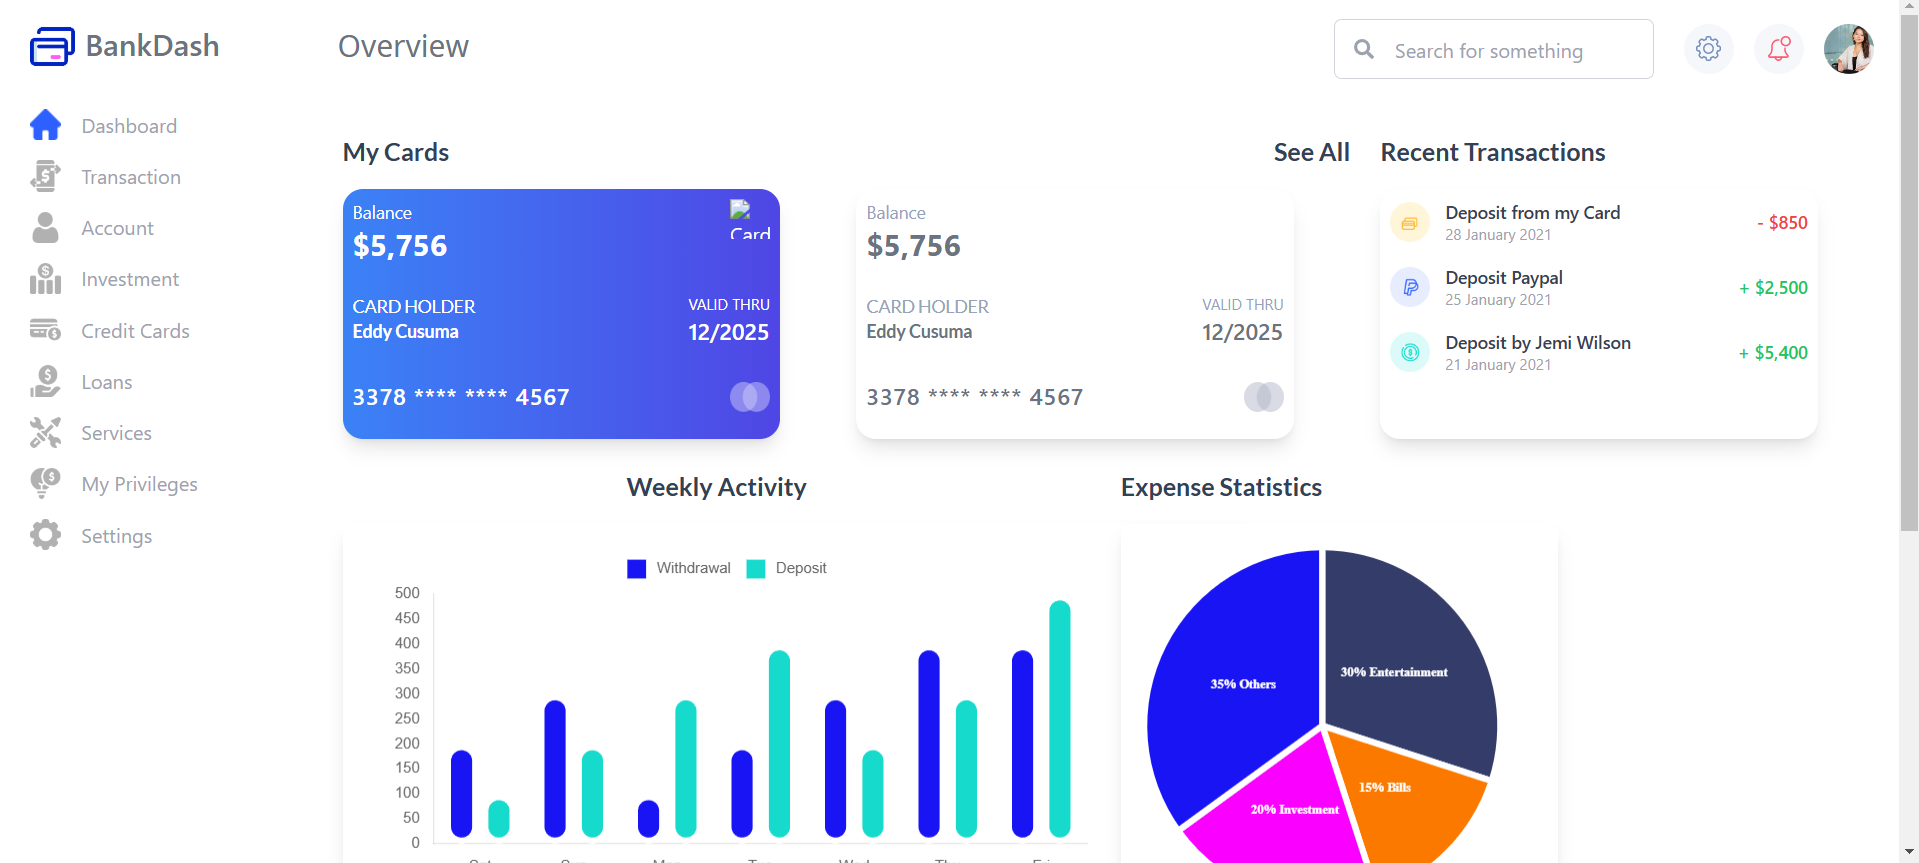This screenshot has height=863, width=1919.
Task: Click the Recent Transactions heading
Action: 1492,152
